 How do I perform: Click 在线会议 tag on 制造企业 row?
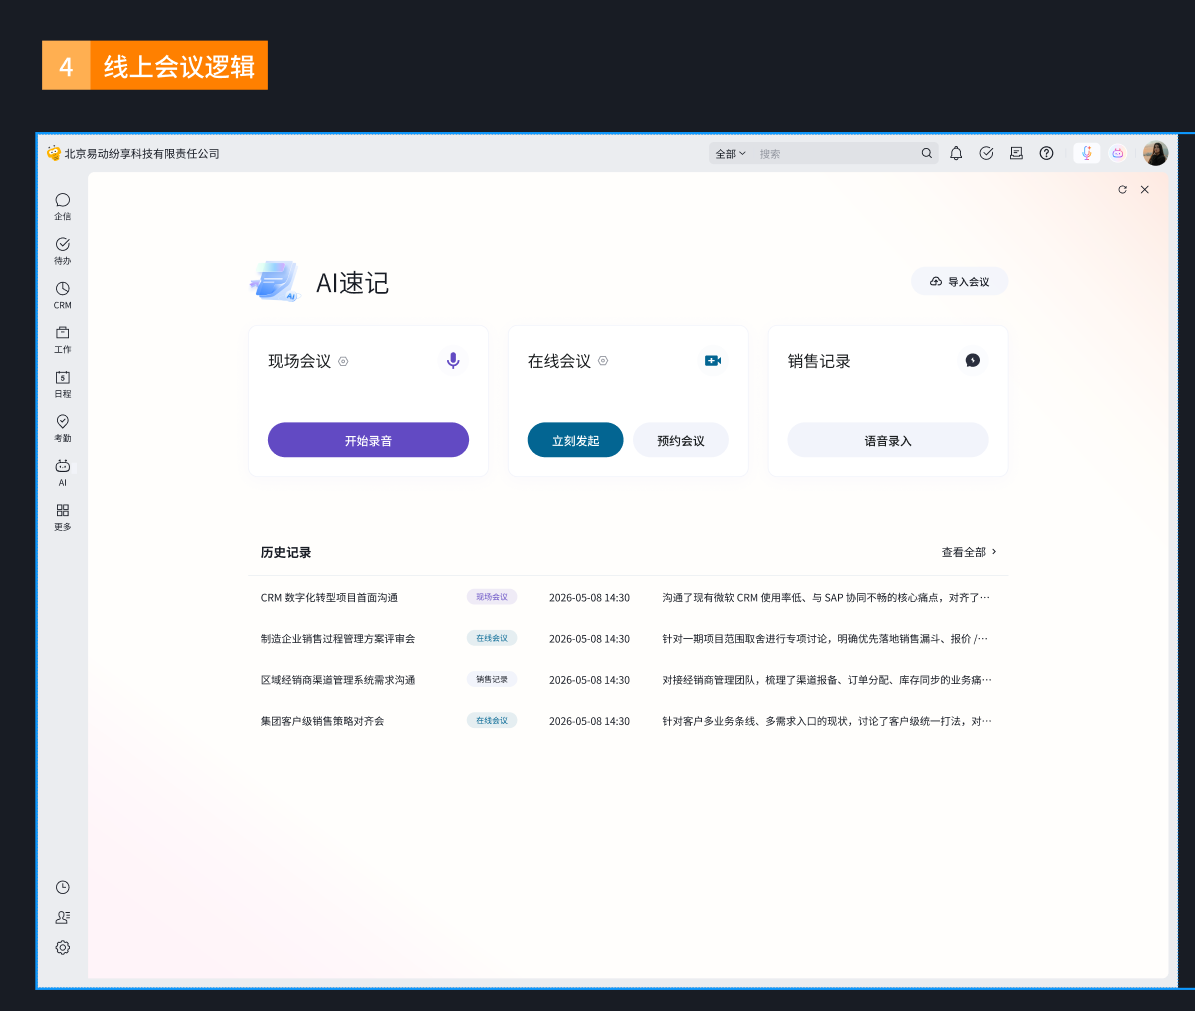(x=492, y=638)
